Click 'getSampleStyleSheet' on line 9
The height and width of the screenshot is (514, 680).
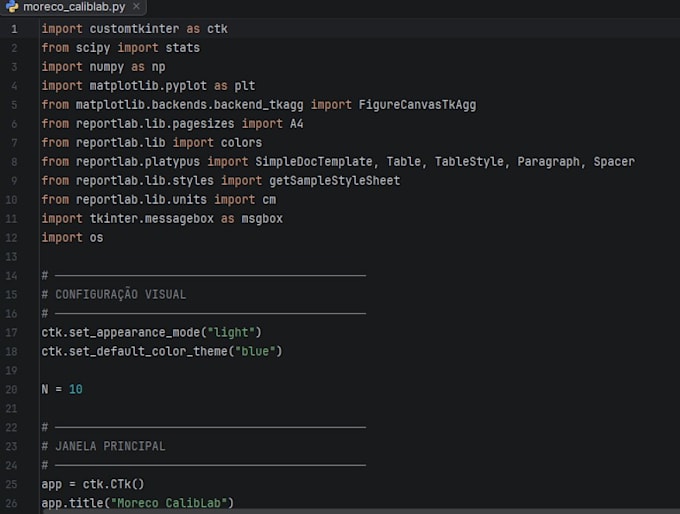(x=334, y=181)
